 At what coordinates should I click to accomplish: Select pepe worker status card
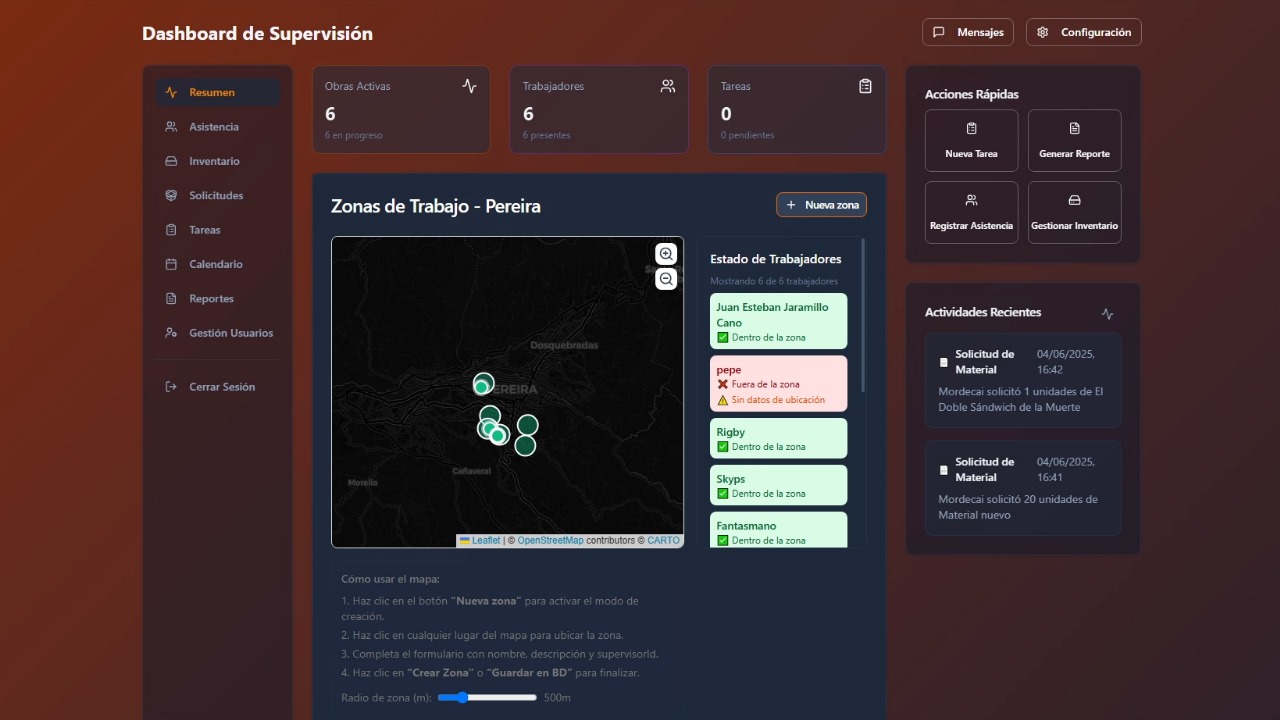click(778, 384)
